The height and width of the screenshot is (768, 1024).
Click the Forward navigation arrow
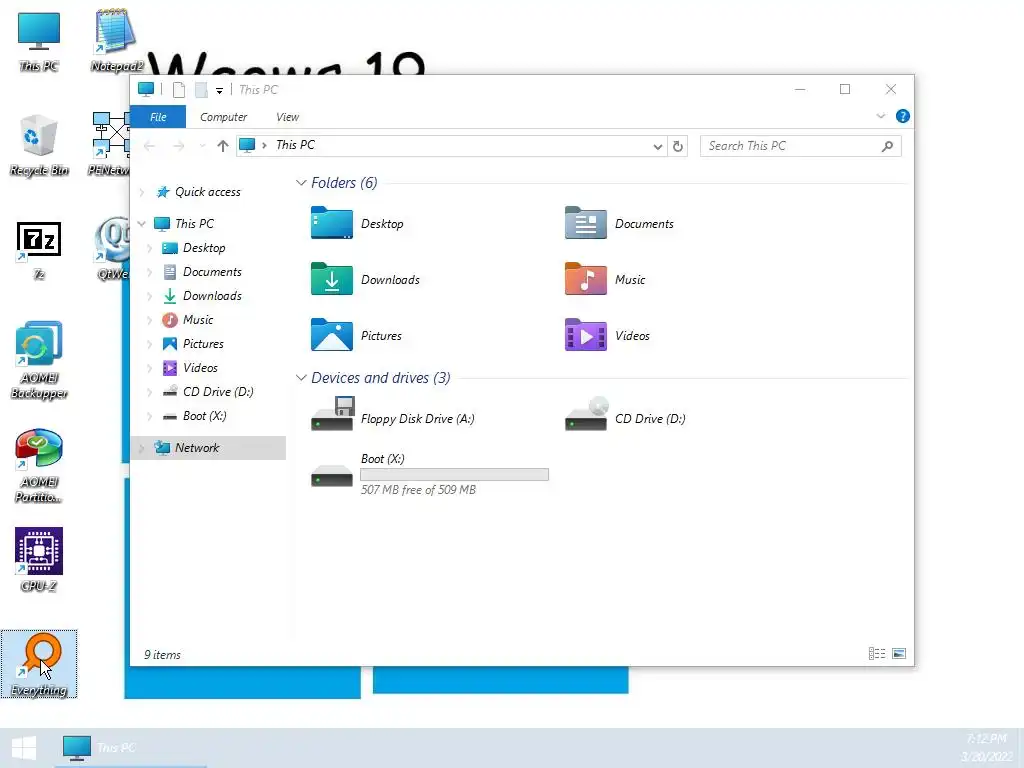point(178,146)
